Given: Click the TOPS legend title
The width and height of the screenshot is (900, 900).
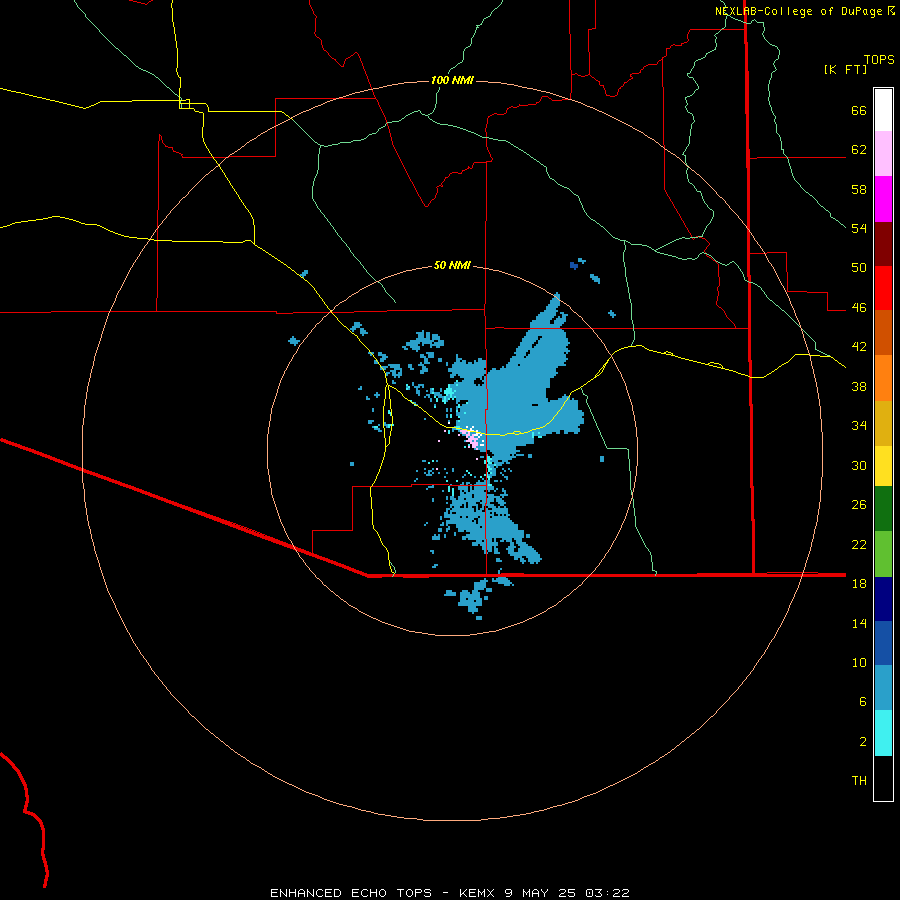Looking at the screenshot, I should tap(879, 59).
